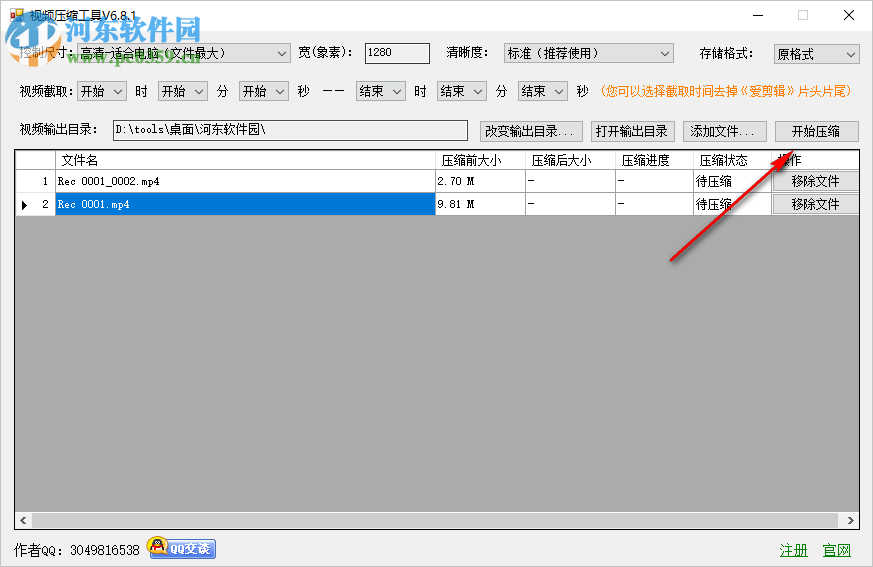
Task: Click the horizontal scrollbar left arrow
Action: point(23,520)
